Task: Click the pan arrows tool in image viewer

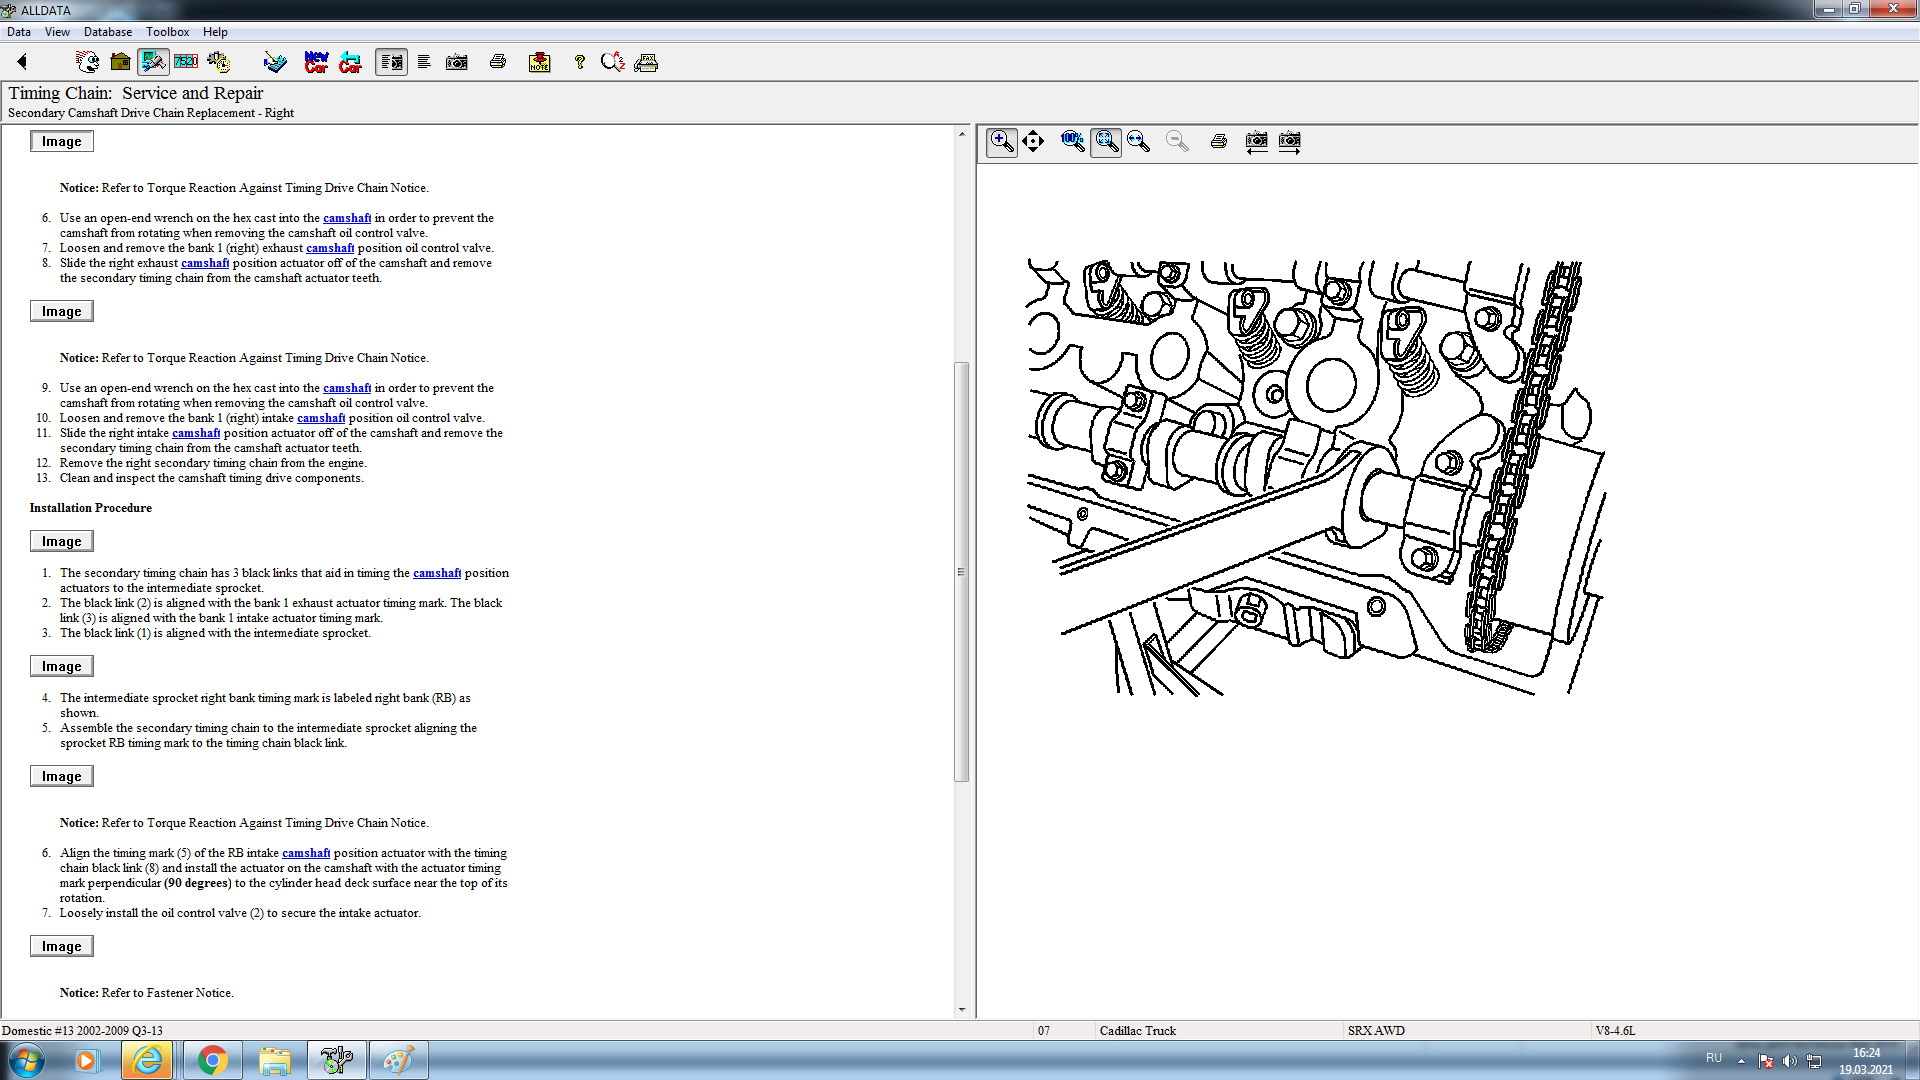Action: pyautogui.click(x=1033, y=141)
